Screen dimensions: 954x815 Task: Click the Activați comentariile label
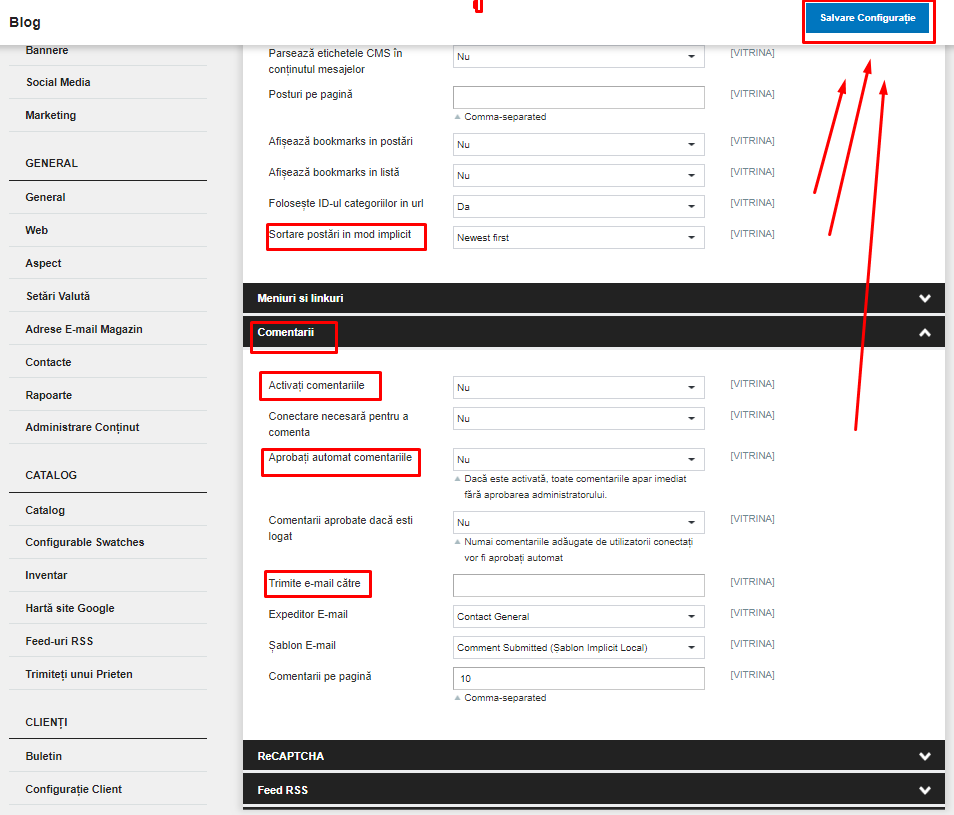(x=316, y=386)
